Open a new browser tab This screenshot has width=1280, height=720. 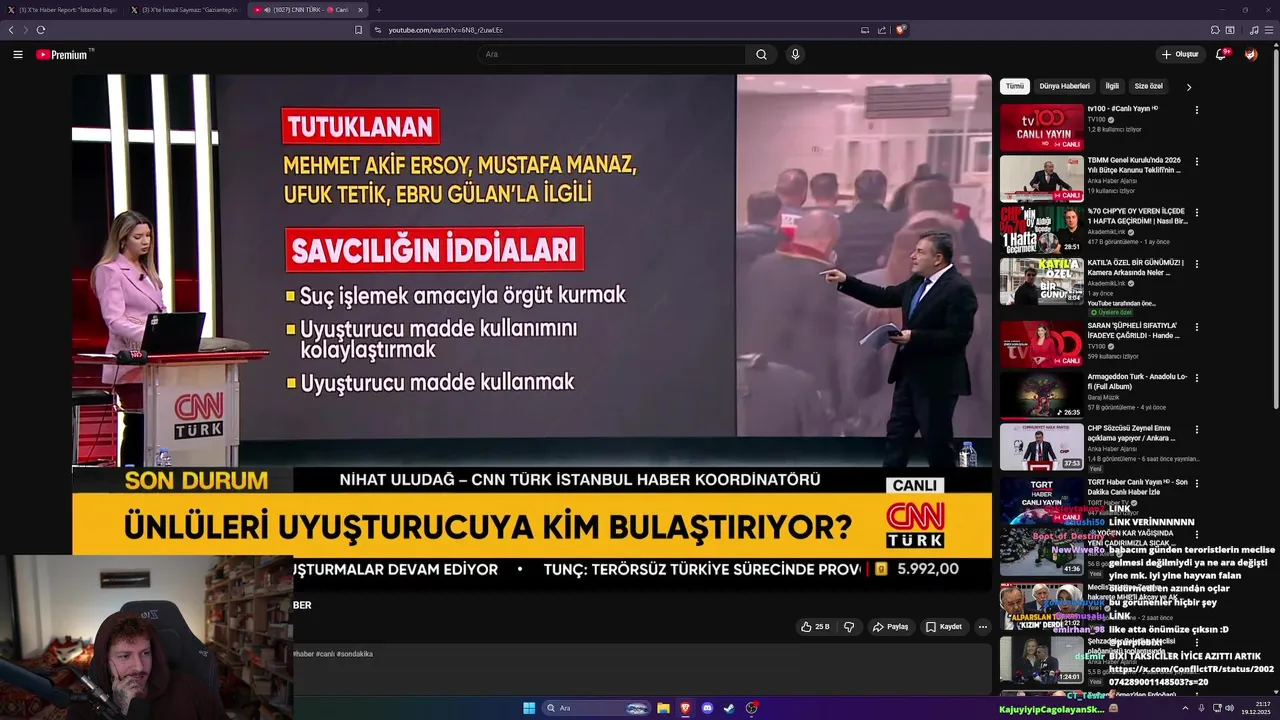pyautogui.click(x=379, y=10)
